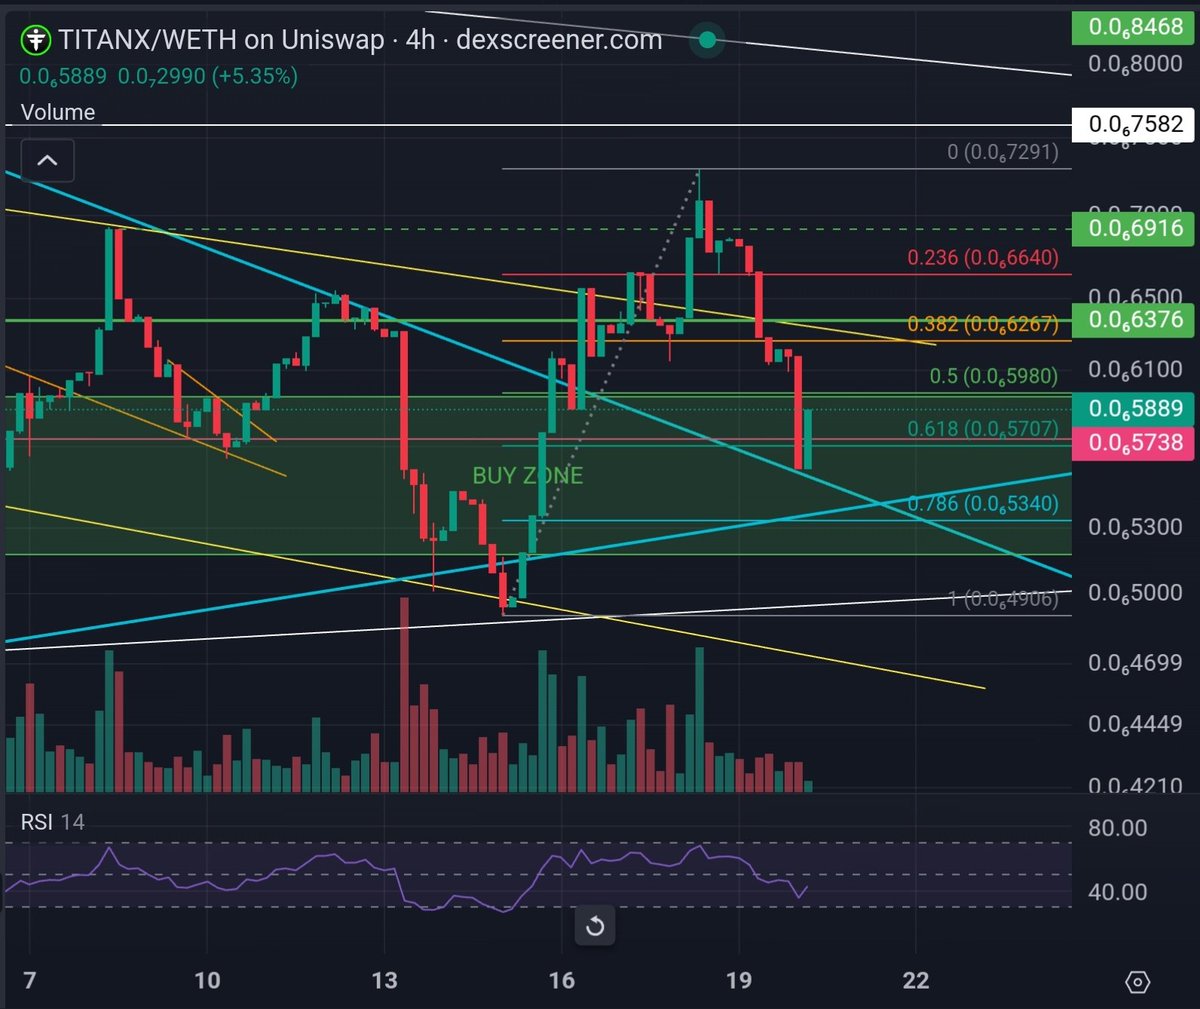Click the date 7 on time axis
1200x1009 pixels.
coord(29,980)
